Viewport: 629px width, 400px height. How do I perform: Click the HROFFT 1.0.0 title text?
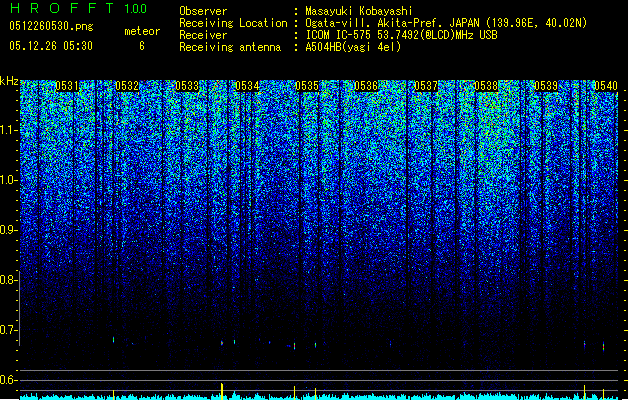click(x=79, y=8)
